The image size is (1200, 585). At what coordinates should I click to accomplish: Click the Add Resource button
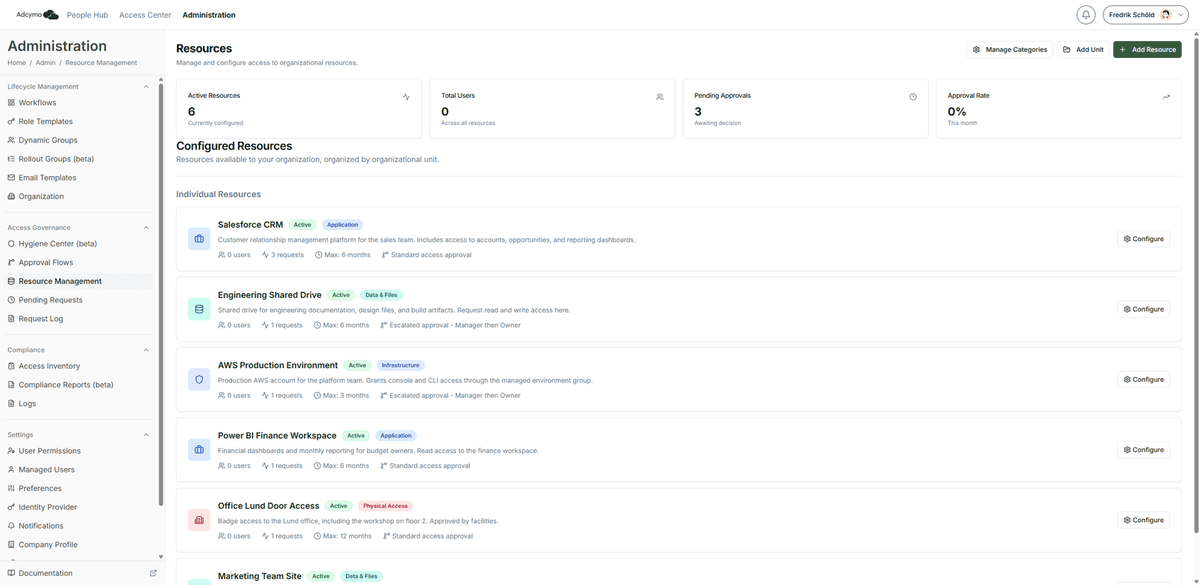click(1147, 49)
